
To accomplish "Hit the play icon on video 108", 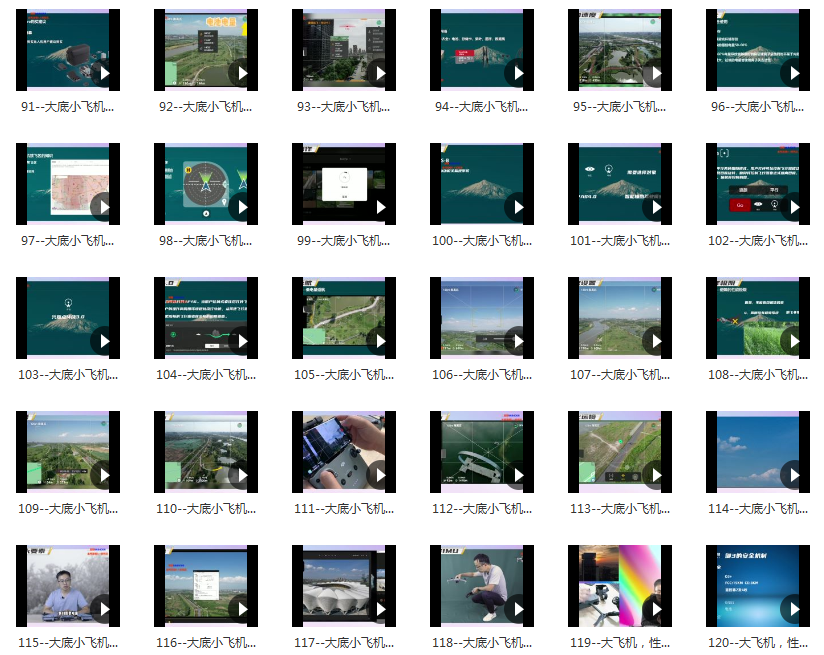I will pos(792,341).
